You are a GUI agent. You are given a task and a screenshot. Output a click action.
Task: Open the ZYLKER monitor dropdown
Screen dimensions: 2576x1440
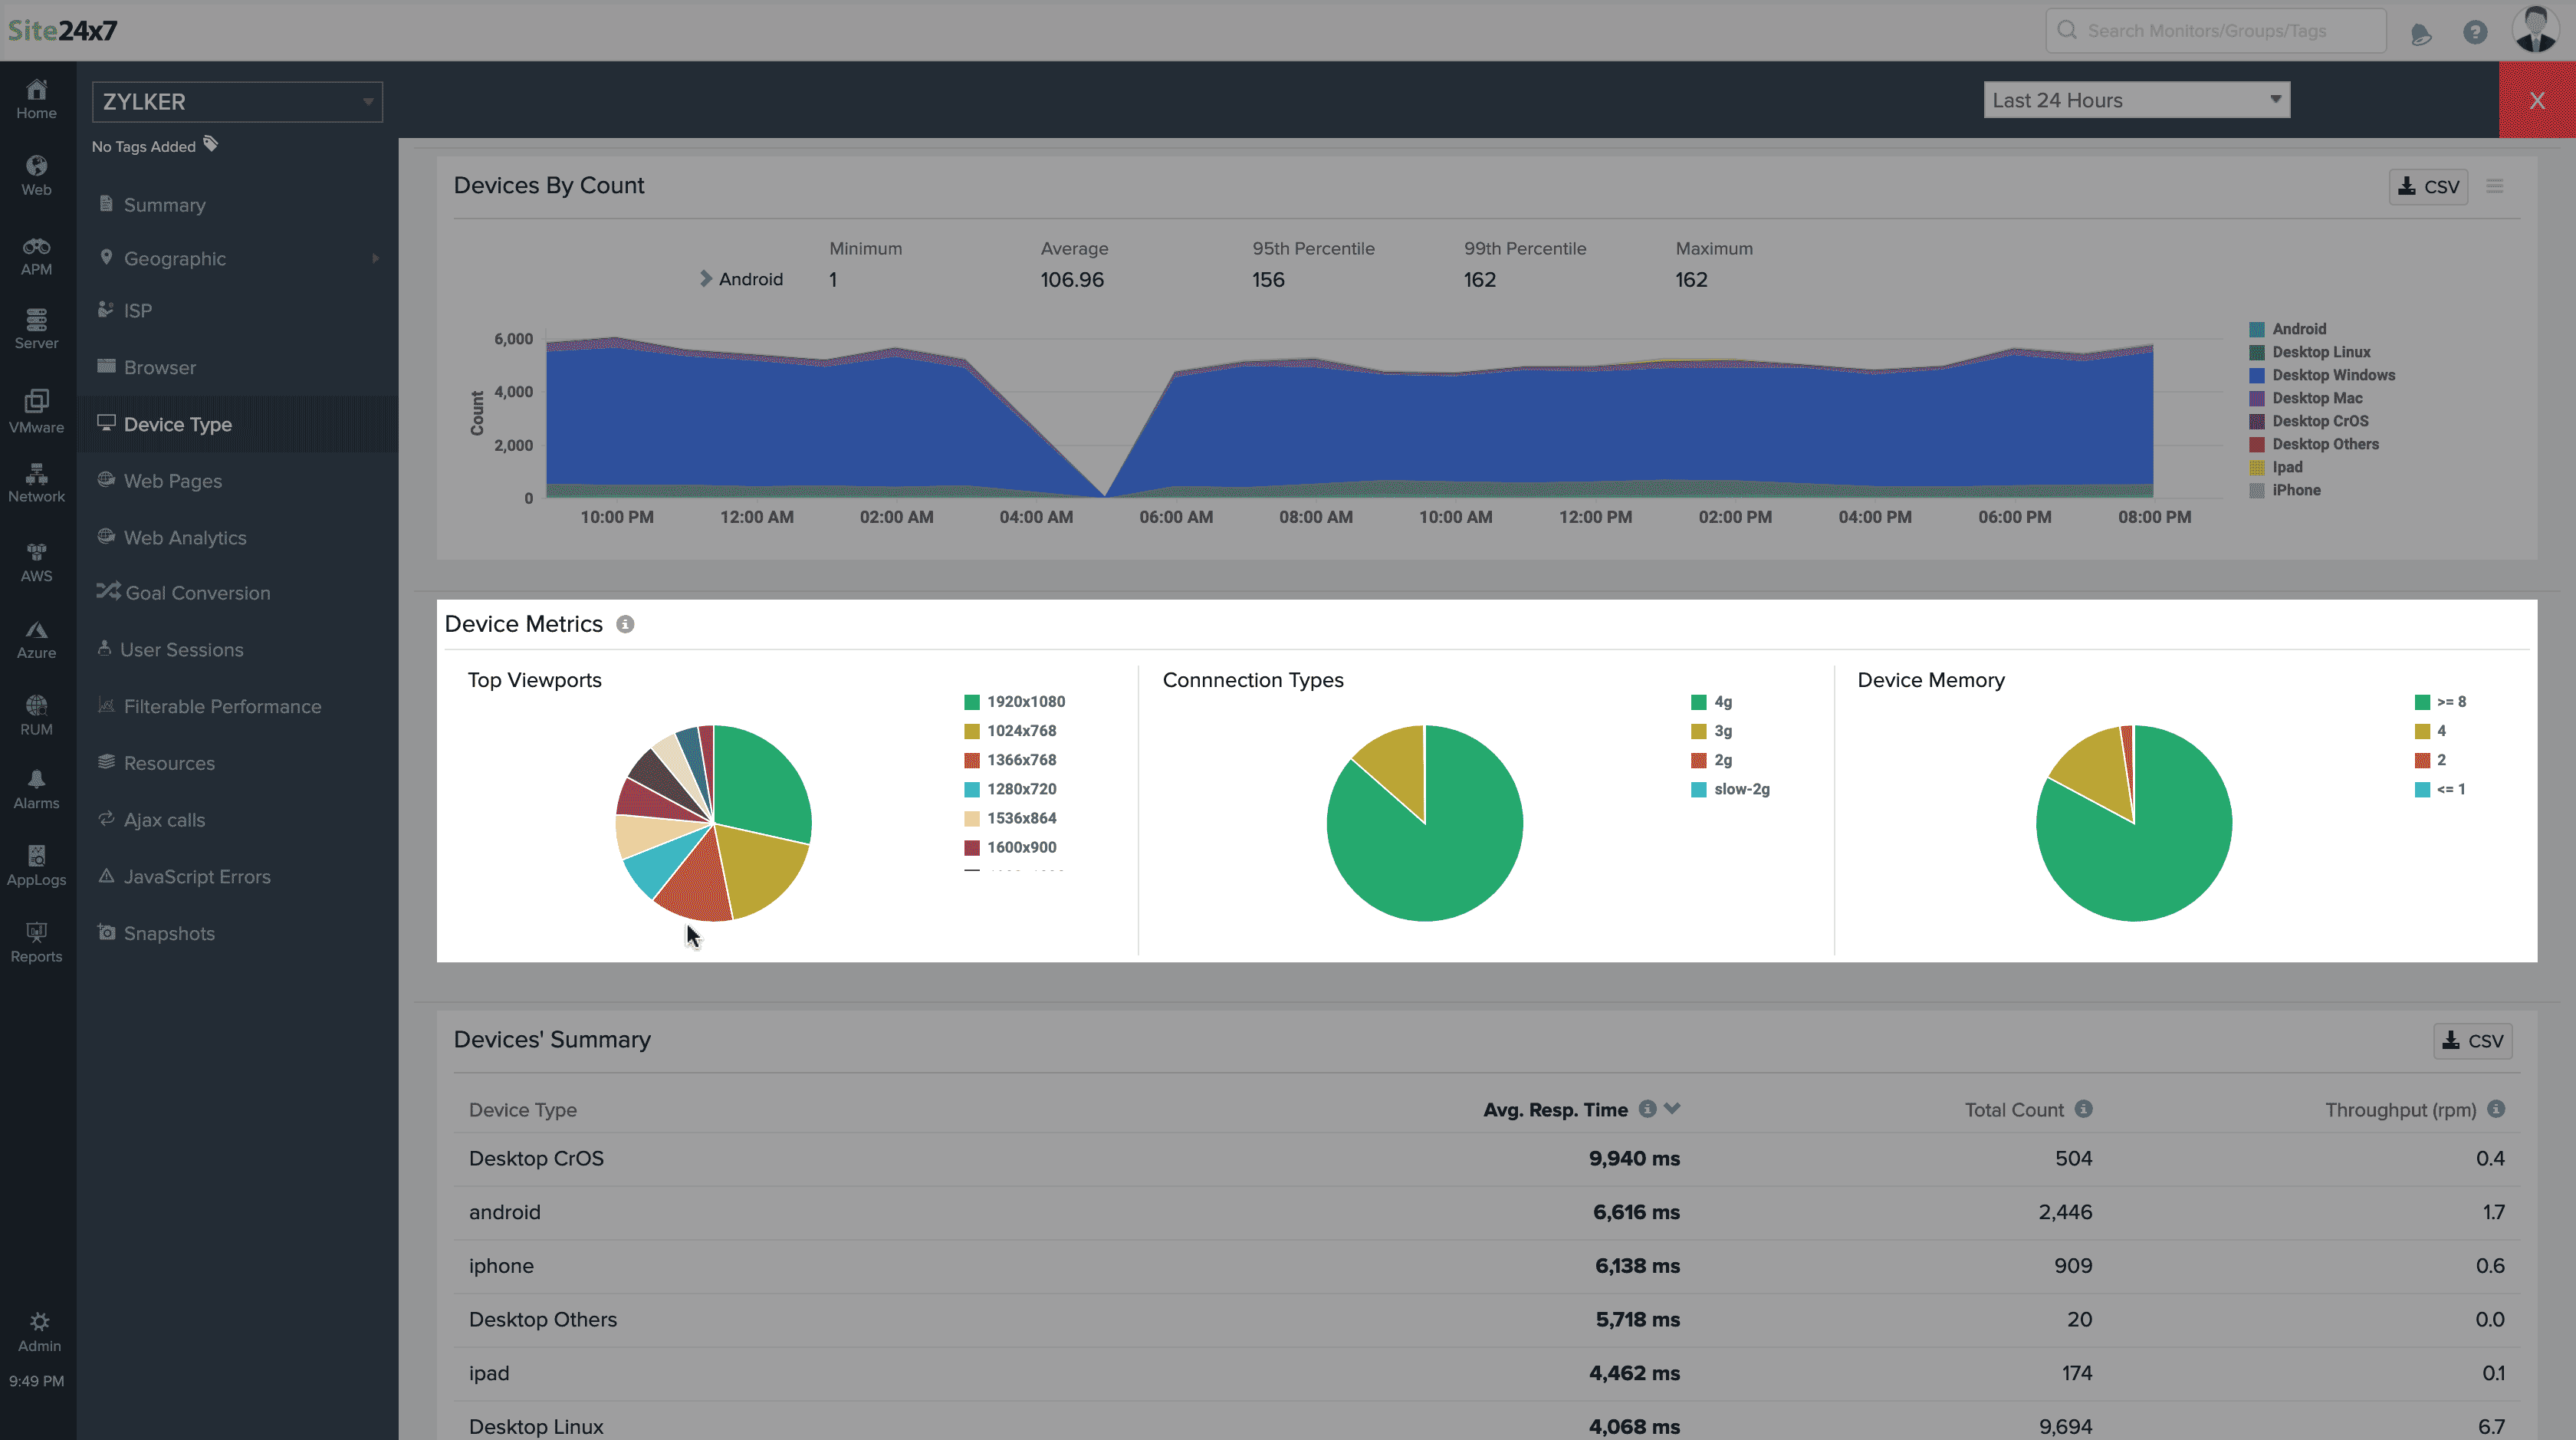[x=237, y=102]
